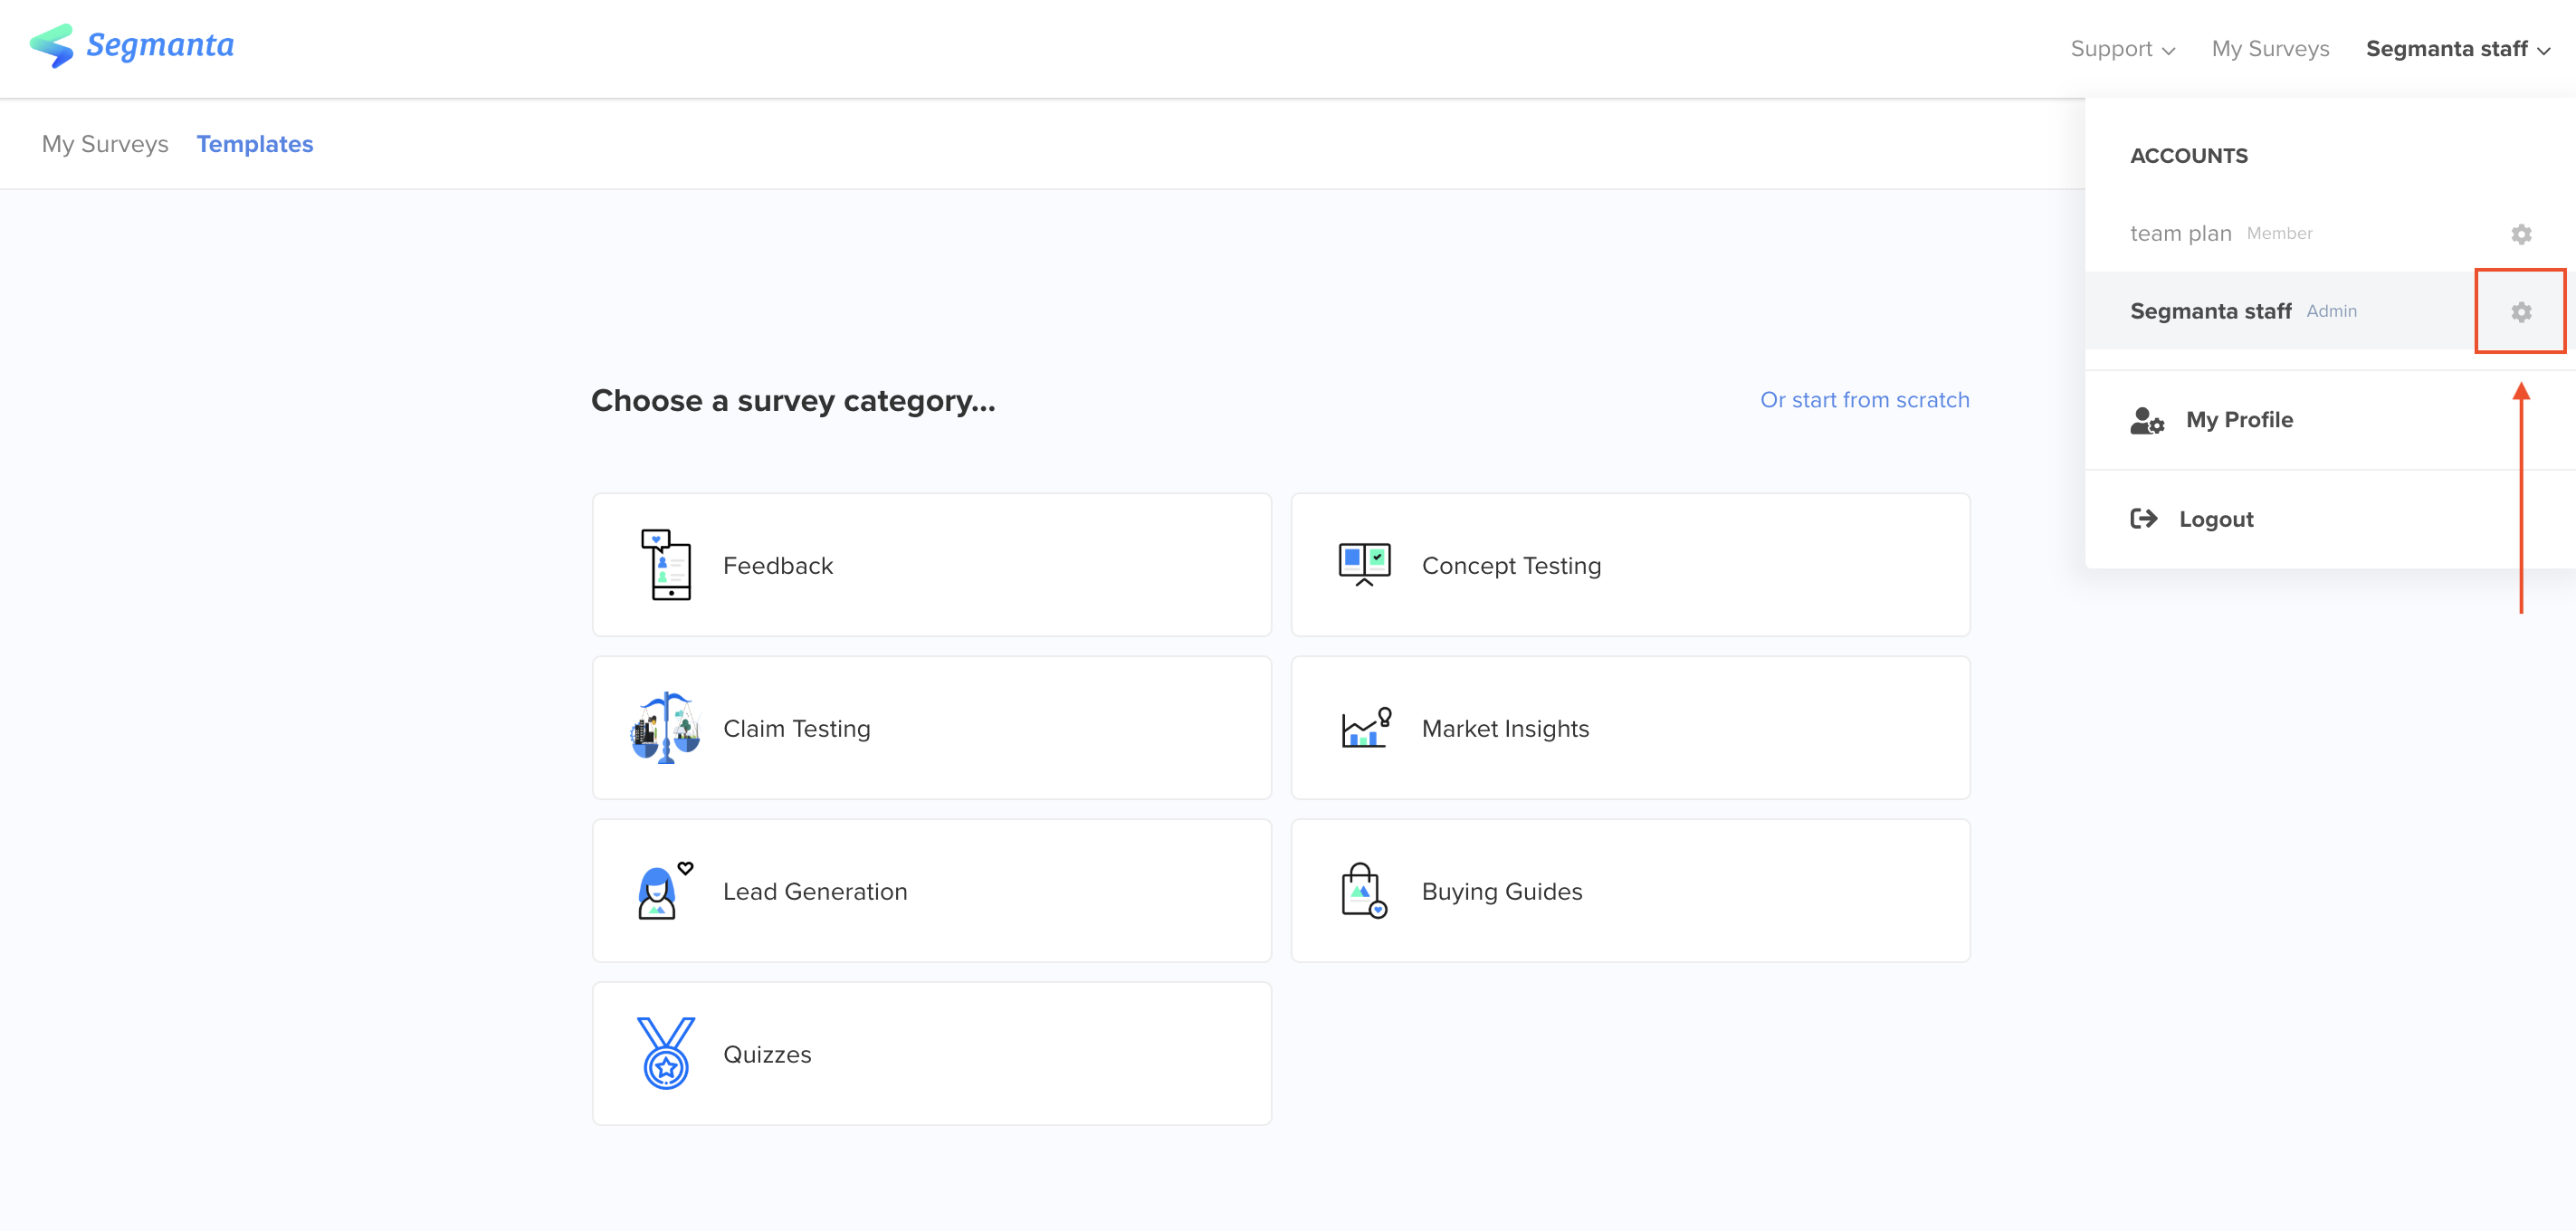Click the Concept Testing screen icon
Image resolution: width=2576 pixels, height=1231 pixels.
1365,565
